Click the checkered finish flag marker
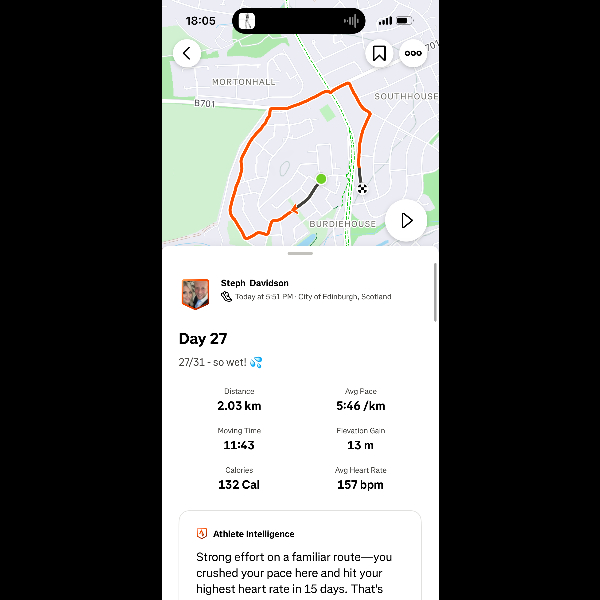This screenshot has height=600, width=600. (362, 188)
